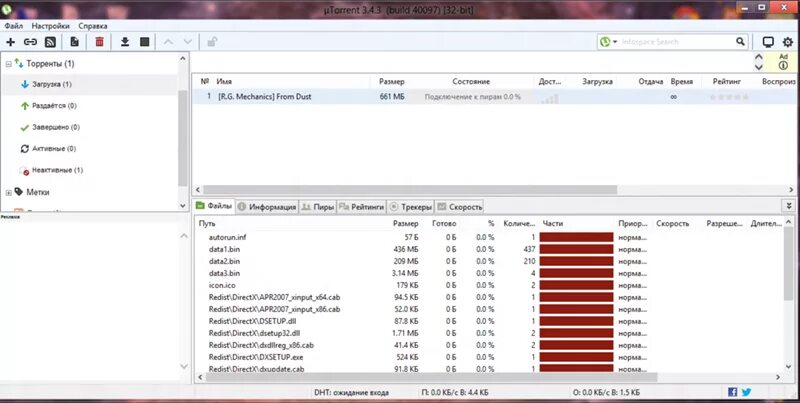This screenshot has width=800, height=403.
Task: Open preferences gear icon
Action: pyautogui.click(x=788, y=42)
